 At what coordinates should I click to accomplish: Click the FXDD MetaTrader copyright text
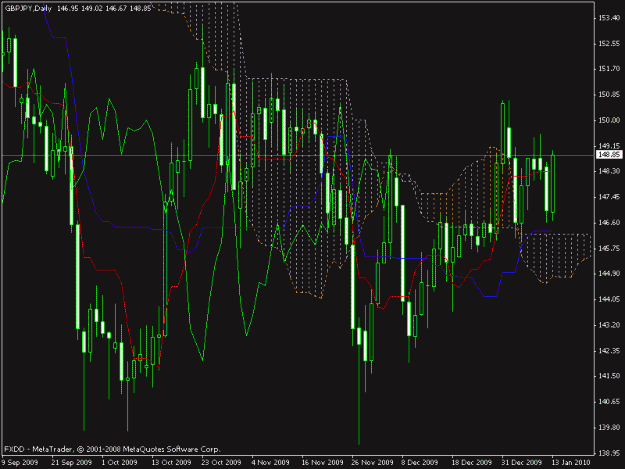(x=112, y=449)
